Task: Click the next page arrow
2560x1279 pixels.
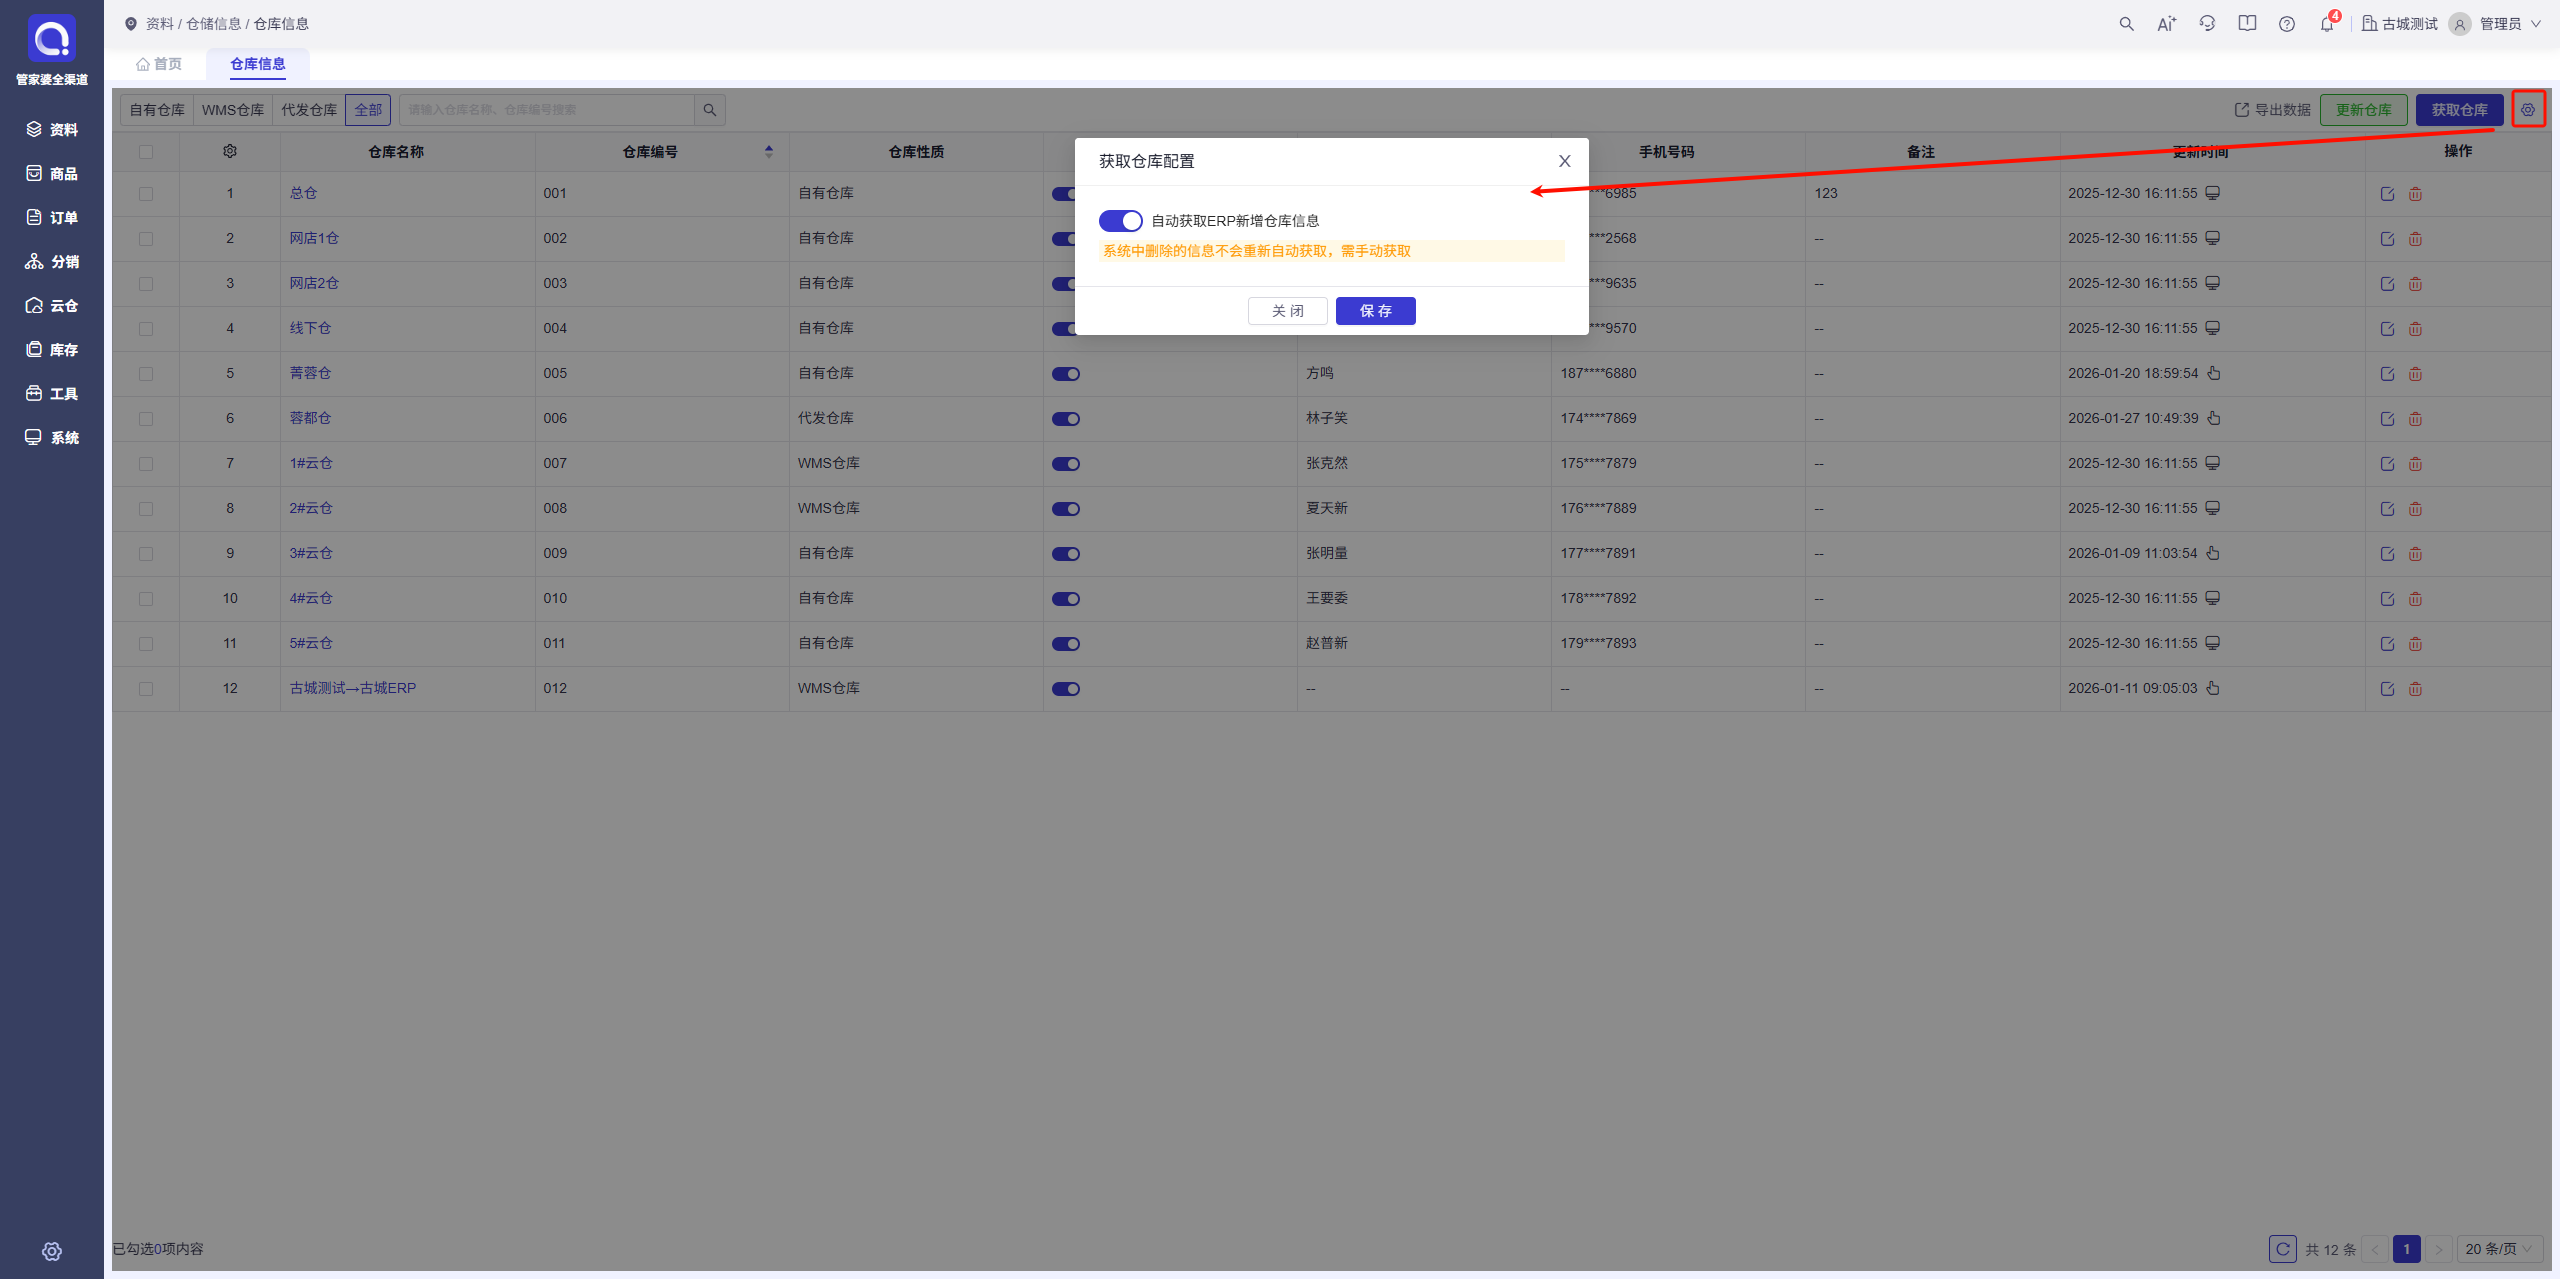Action: [x=2439, y=1249]
